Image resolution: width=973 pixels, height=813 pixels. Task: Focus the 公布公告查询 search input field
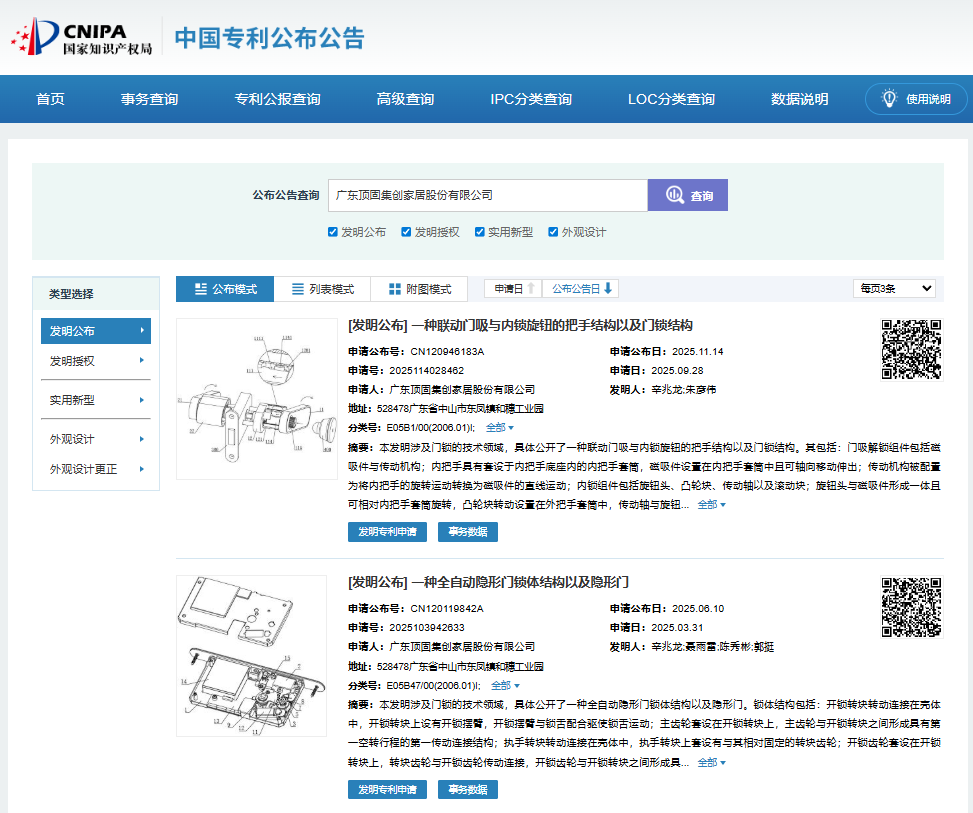tap(488, 195)
